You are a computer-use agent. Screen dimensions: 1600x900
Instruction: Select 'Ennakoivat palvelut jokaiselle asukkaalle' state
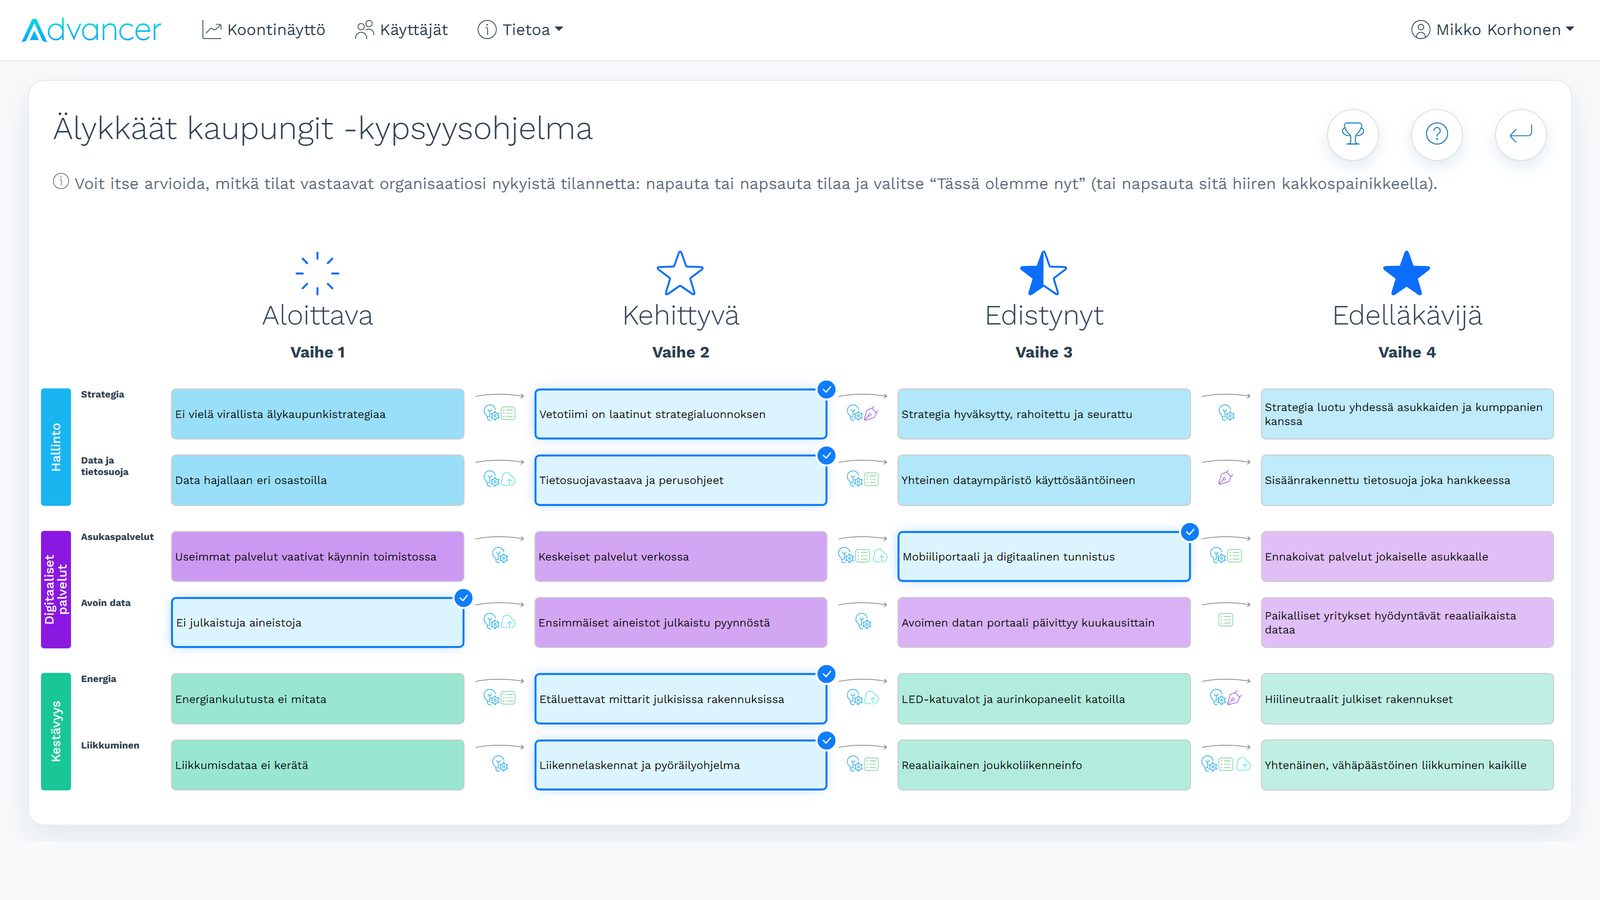coord(1407,556)
